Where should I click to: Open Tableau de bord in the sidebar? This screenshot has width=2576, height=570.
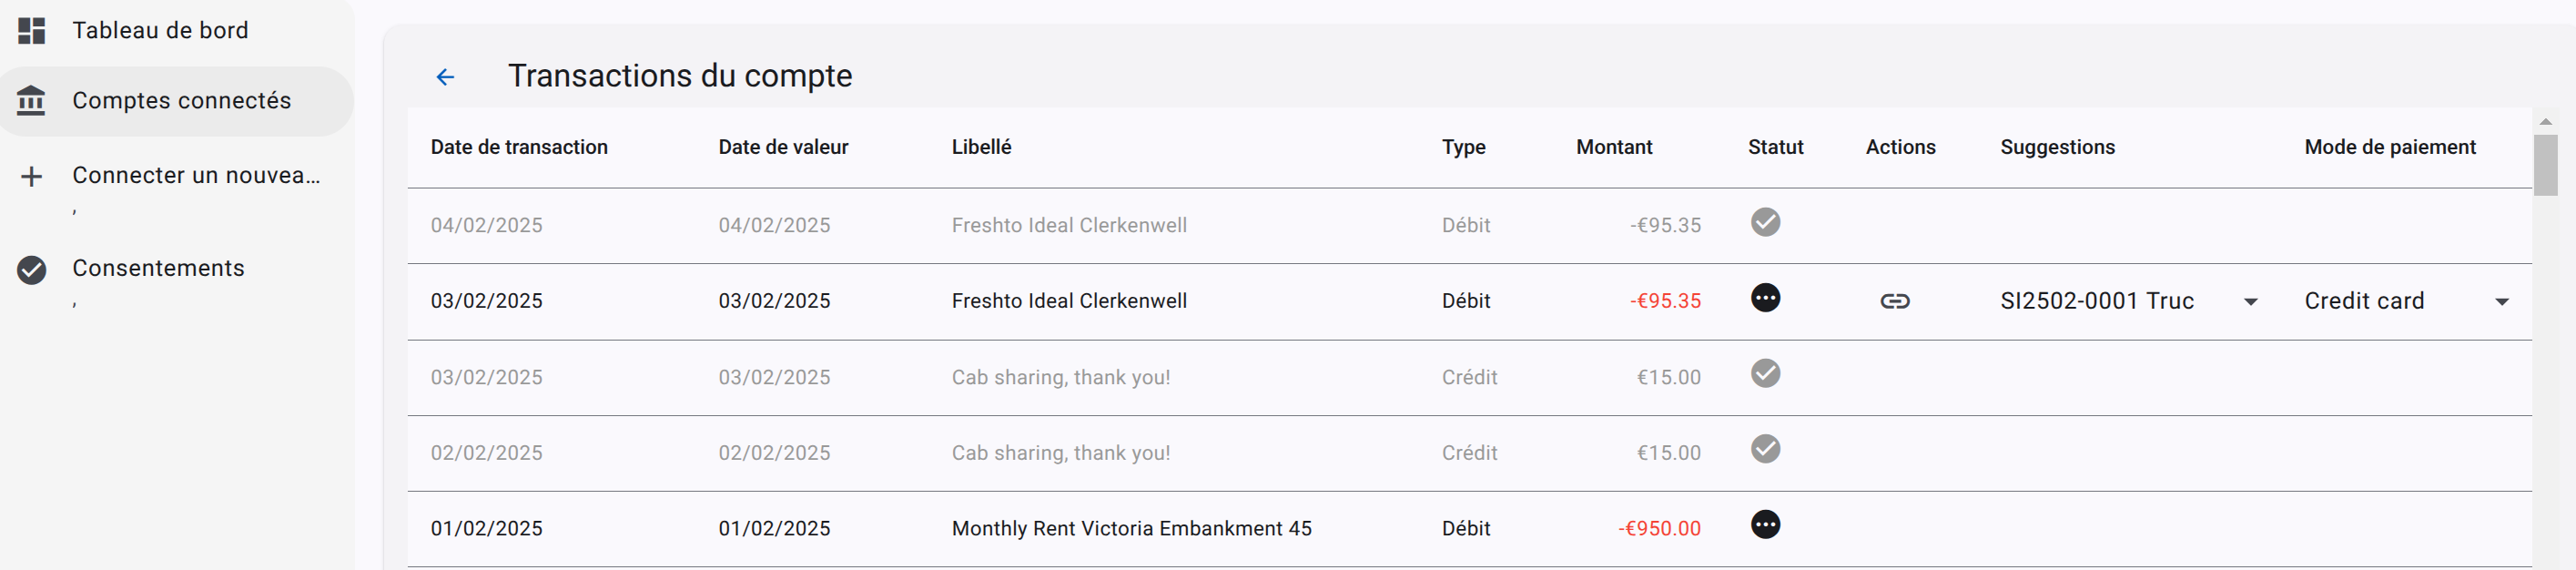160,31
